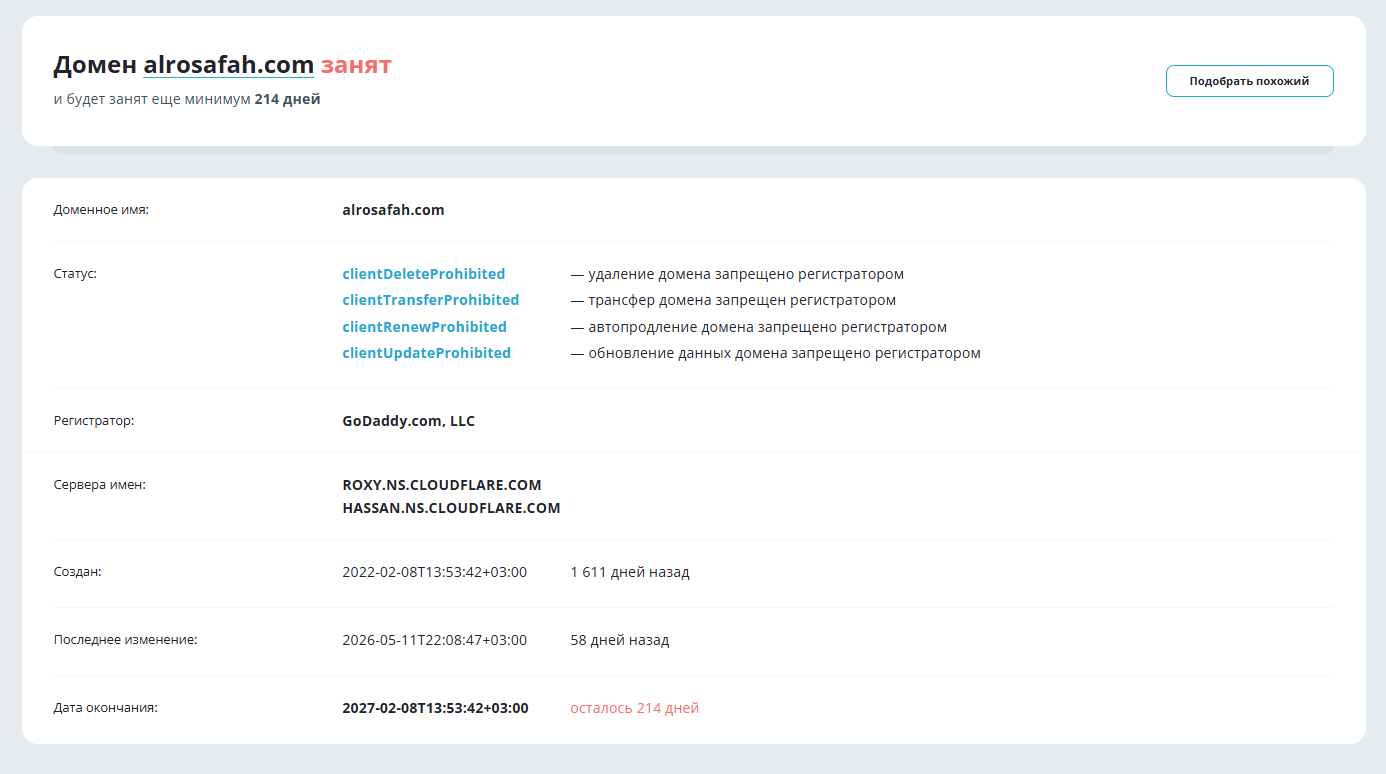Open clientTransferProhibited status link

click(x=431, y=300)
